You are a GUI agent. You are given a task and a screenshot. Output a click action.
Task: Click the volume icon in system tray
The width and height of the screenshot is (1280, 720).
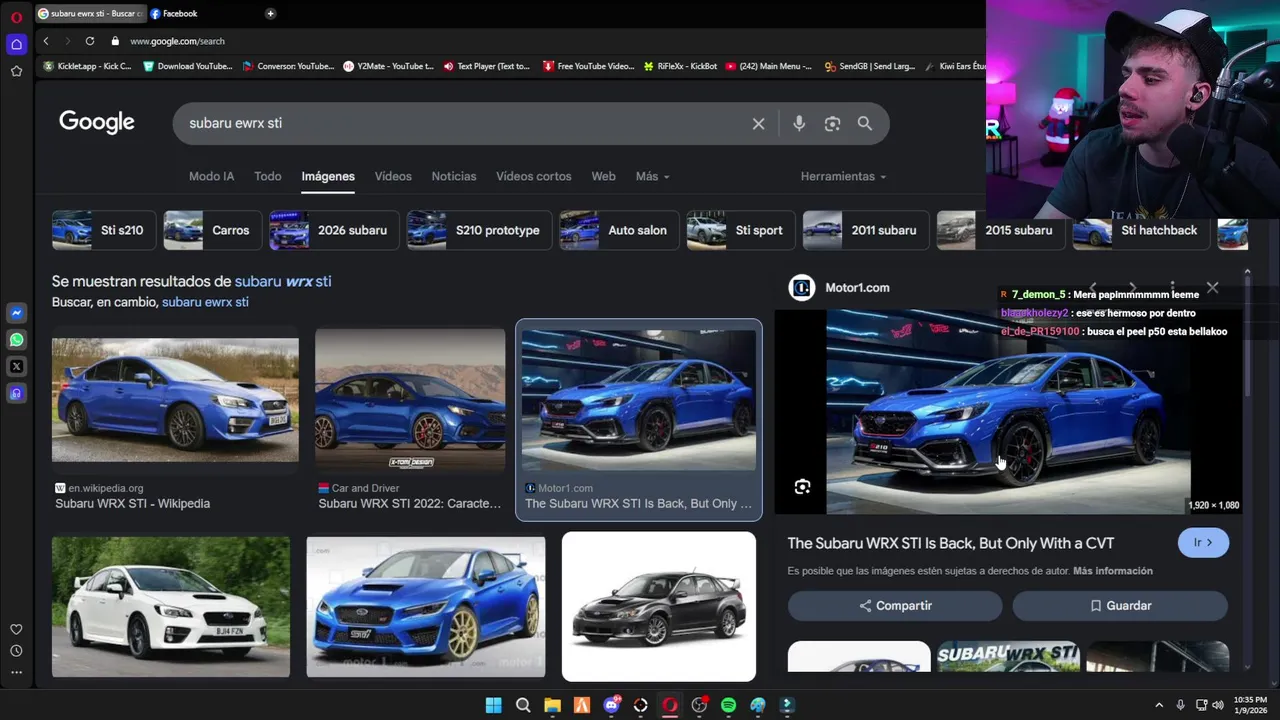[1218, 705]
